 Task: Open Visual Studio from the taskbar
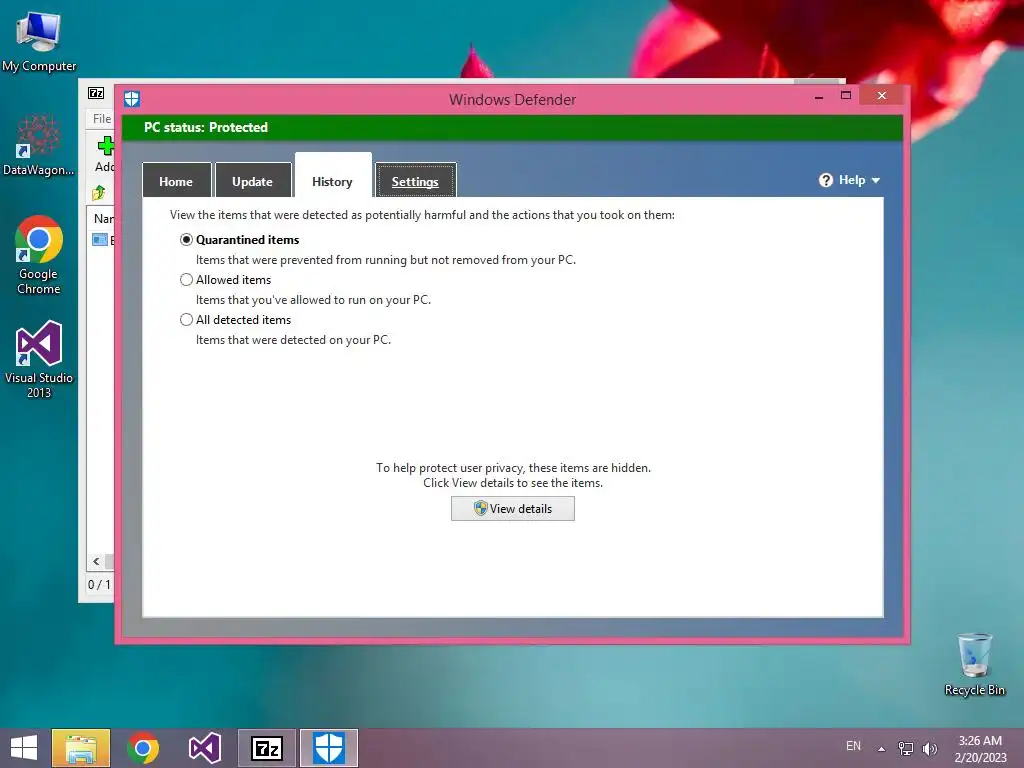[205, 748]
